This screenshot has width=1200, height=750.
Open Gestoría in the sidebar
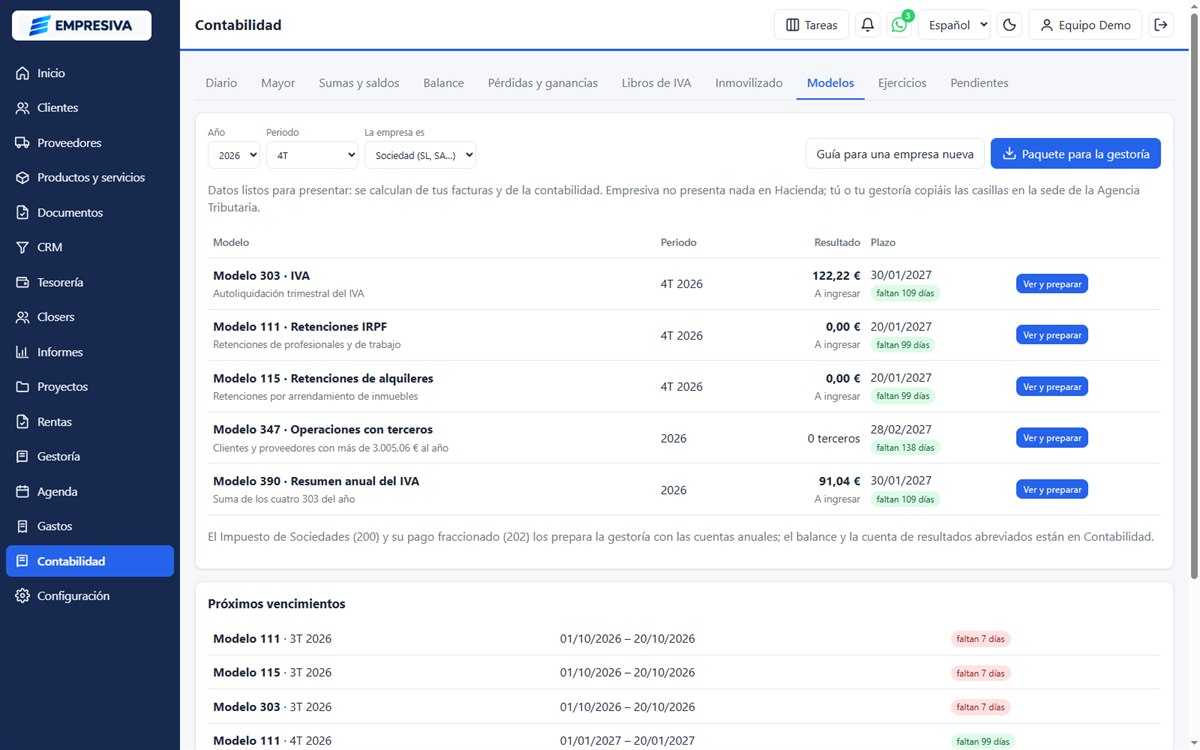(90, 457)
